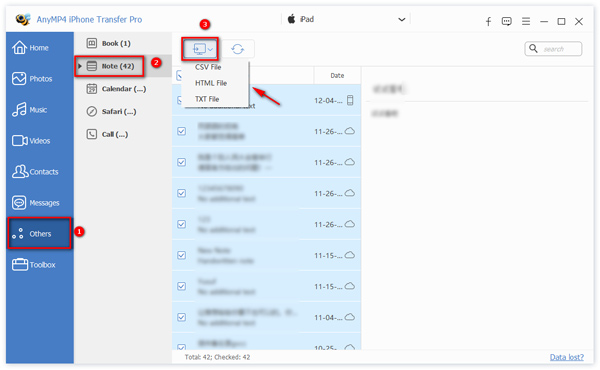The height and width of the screenshot is (370, 600).
Task: Uncheck the first 11-15 note checkbox
Action: [182, 255]
